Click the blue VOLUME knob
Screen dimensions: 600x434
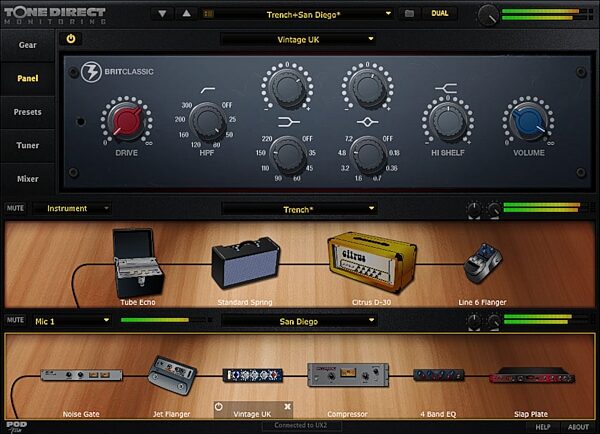(x=529, y=121)
